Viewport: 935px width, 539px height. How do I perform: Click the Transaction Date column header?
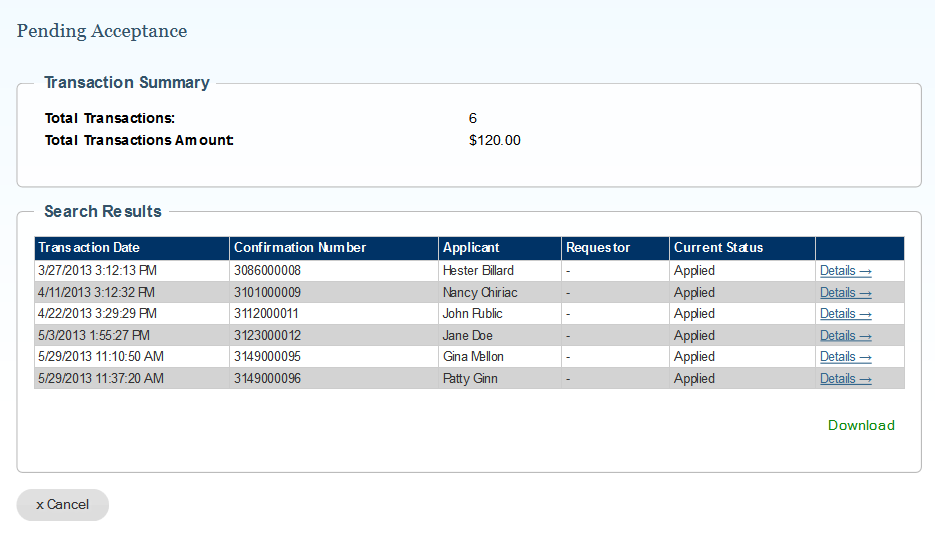click(89, 248)
